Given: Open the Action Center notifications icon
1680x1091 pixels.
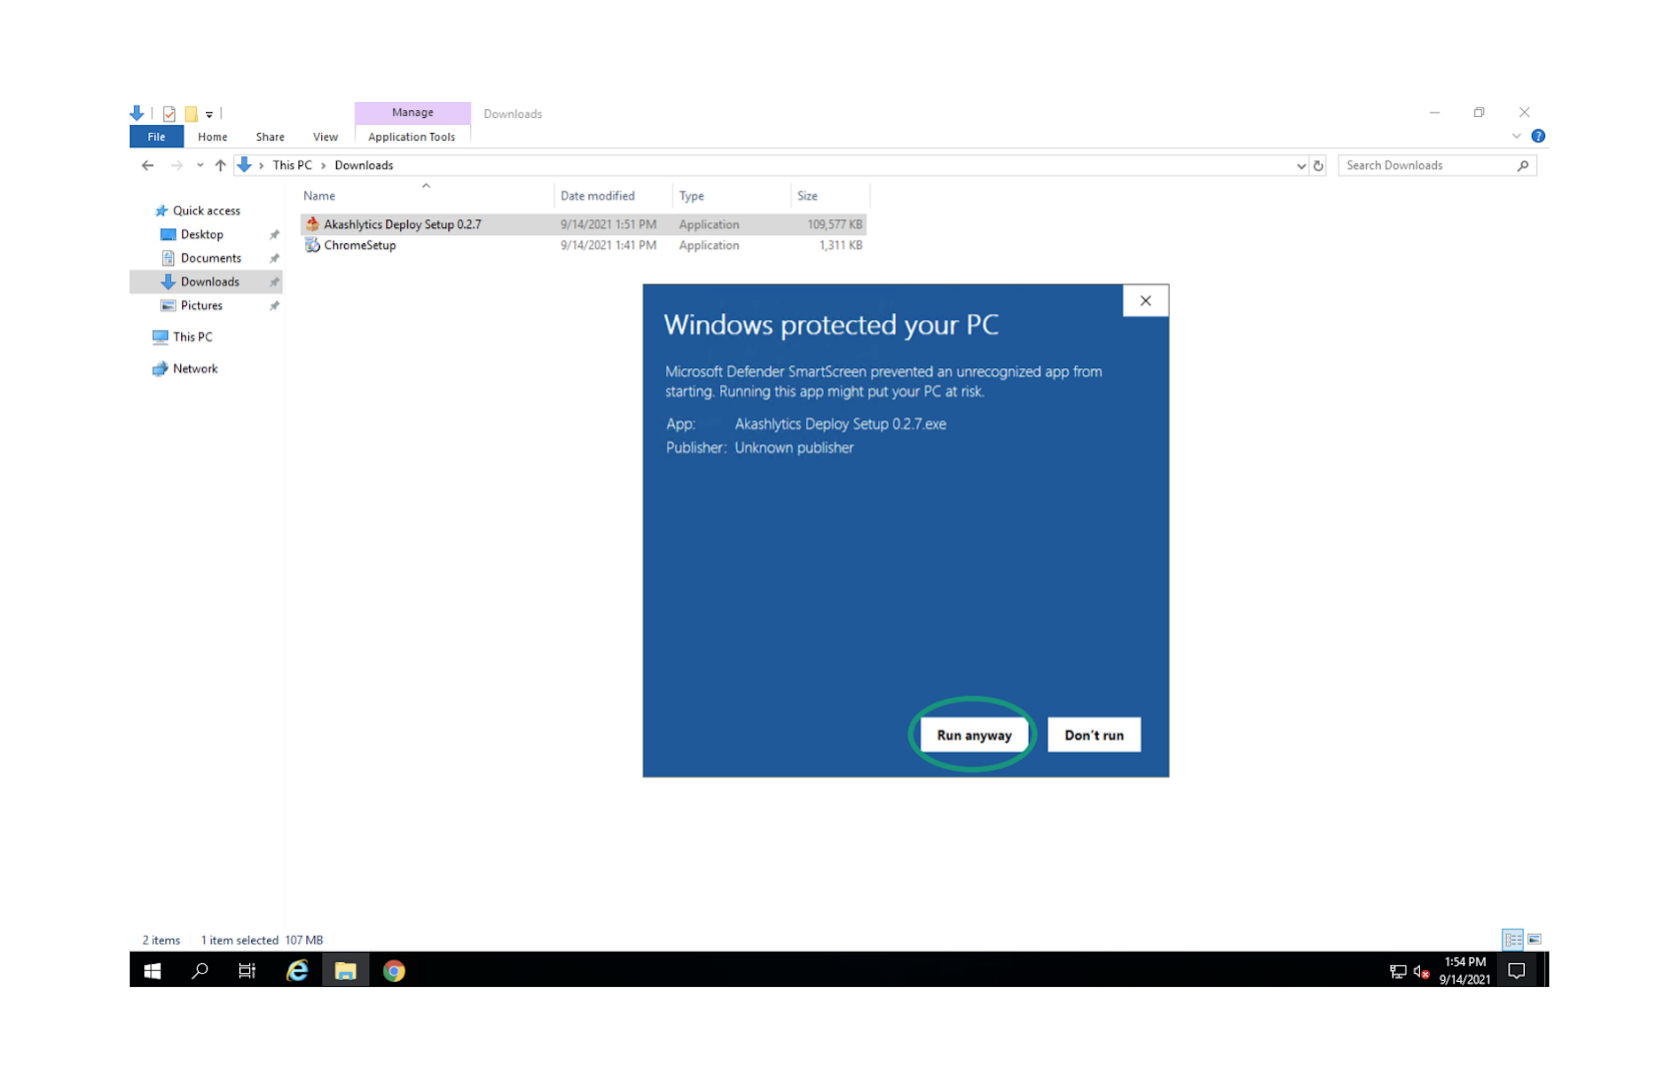Looking at the screenshot, I should (x=1516, y=971).
